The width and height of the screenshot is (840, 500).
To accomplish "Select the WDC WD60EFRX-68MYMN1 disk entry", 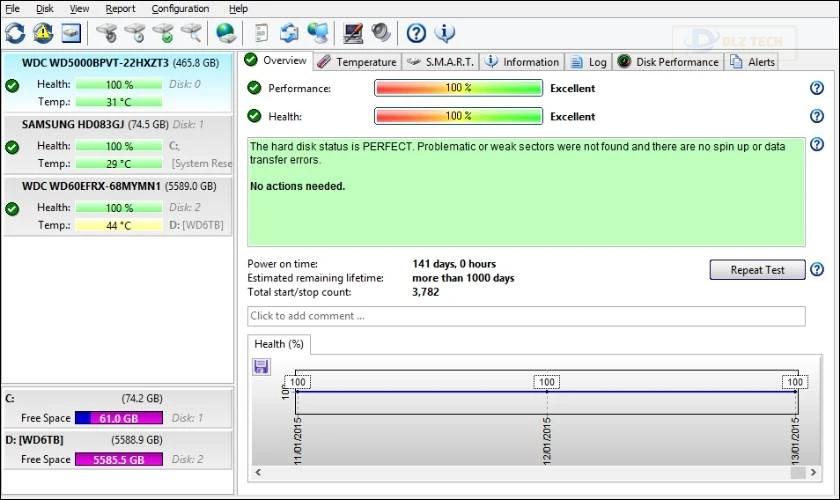I will coord(117,206).
